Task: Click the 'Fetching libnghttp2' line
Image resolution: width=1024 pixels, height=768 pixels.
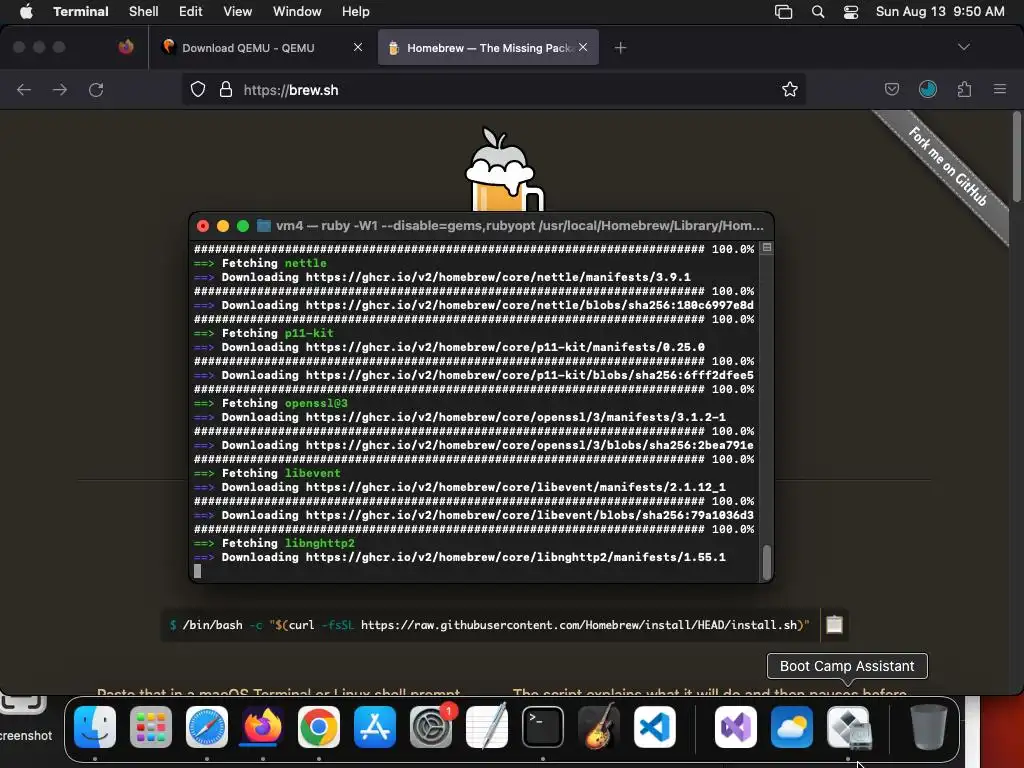Action: 274,543
